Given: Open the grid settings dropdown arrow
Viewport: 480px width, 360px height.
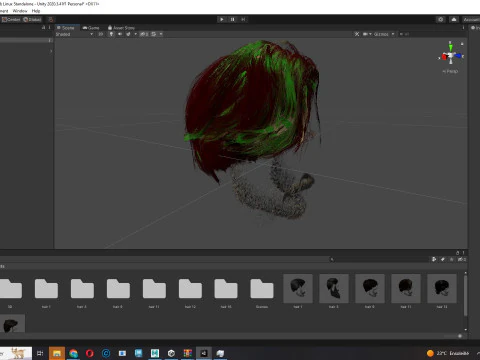Looking at the screenshot, I should 161,34.
